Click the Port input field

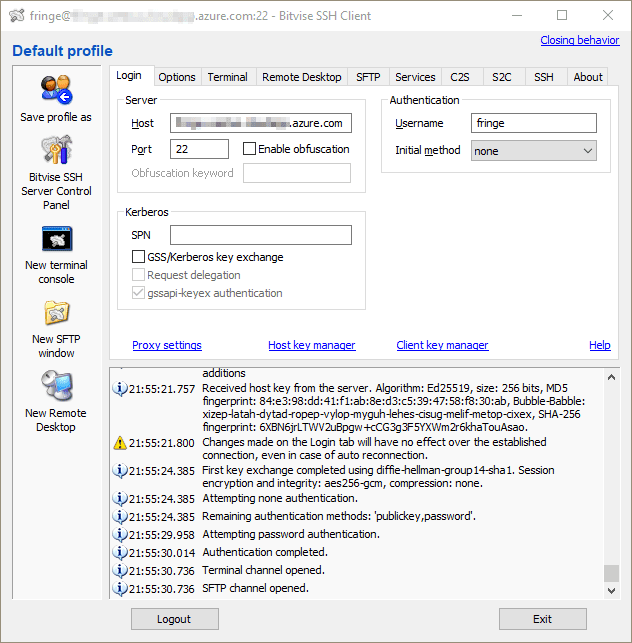click(199, 148)
